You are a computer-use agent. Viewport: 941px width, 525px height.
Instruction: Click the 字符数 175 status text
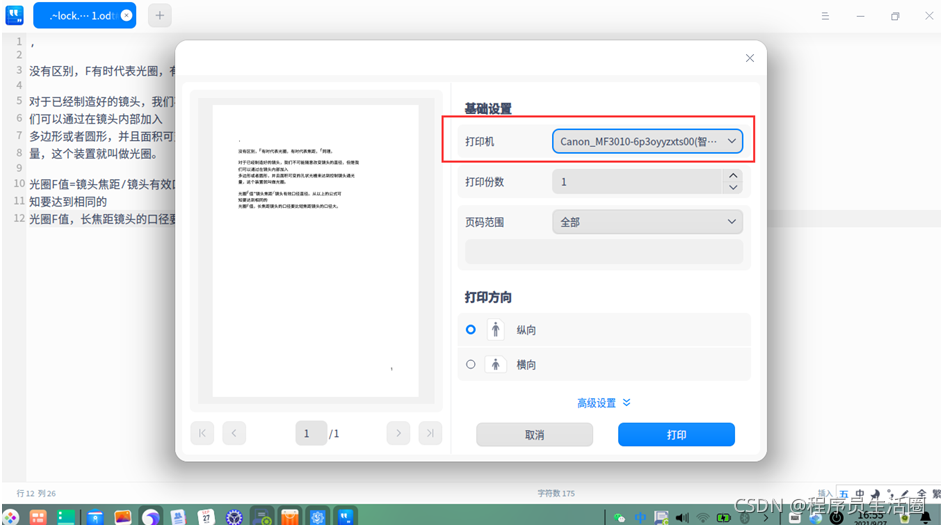556,493
